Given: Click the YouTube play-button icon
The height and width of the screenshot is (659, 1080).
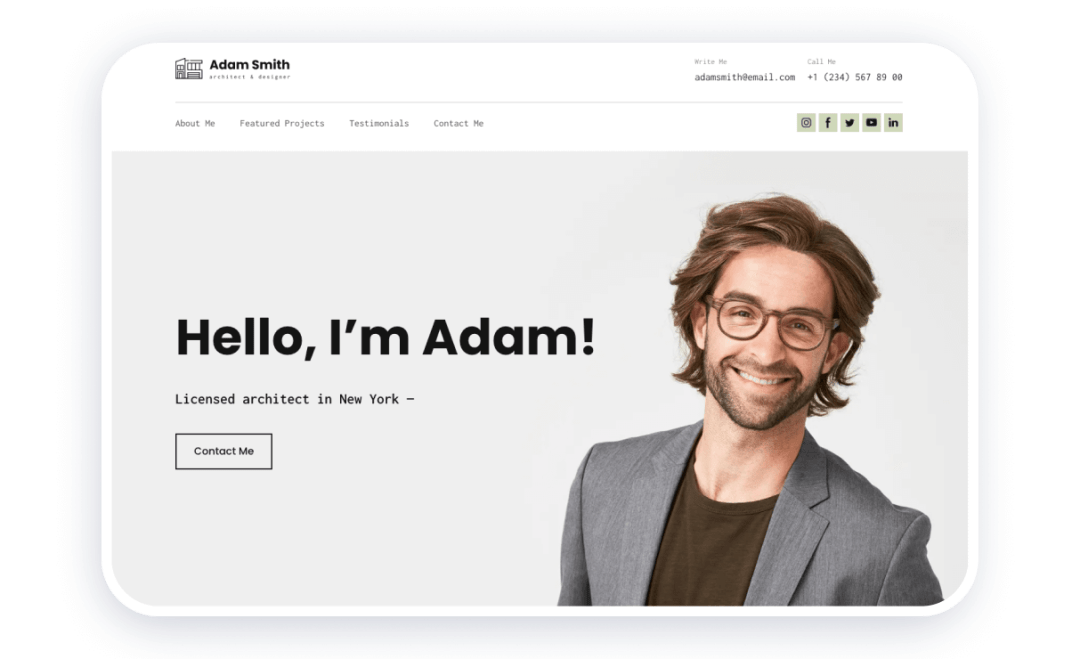Looking at the screenshot, I should click(x=871, y=122).
